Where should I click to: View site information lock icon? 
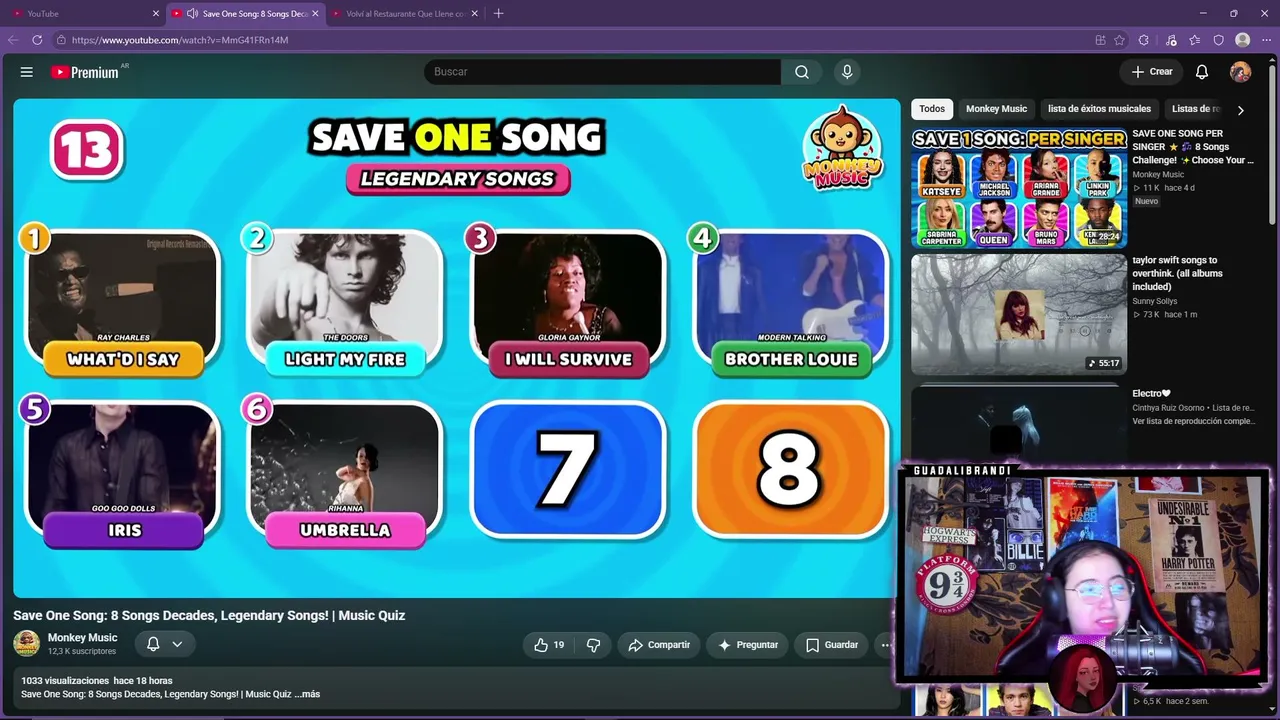click(x=61, y=40)
